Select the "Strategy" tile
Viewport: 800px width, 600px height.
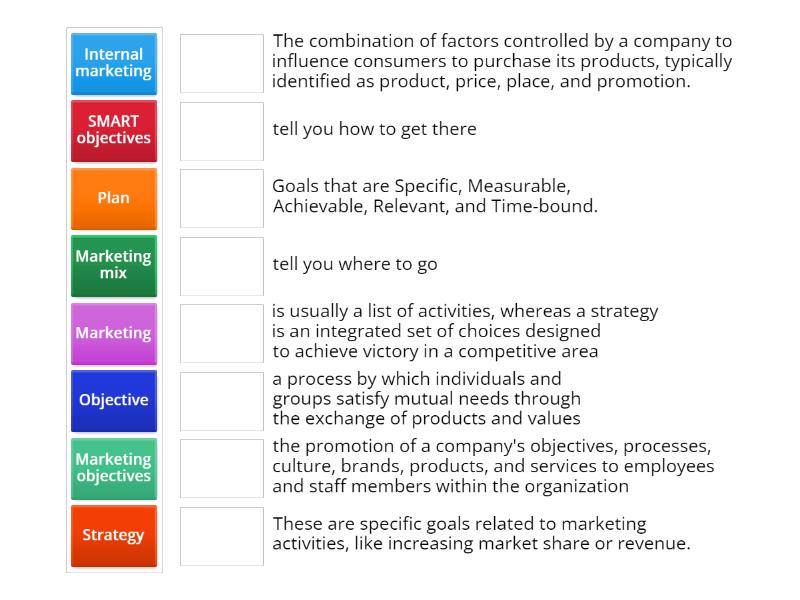tap(113, 536)
